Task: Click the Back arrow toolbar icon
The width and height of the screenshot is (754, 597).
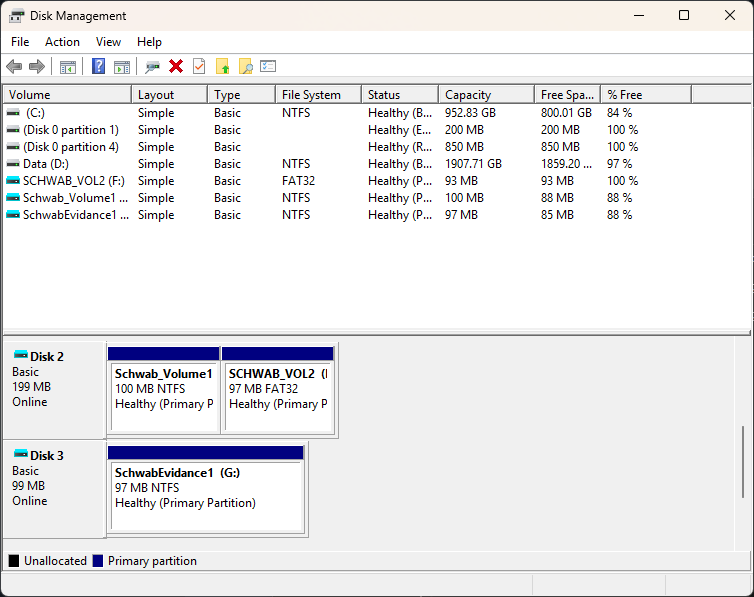Action: [14, 66]
